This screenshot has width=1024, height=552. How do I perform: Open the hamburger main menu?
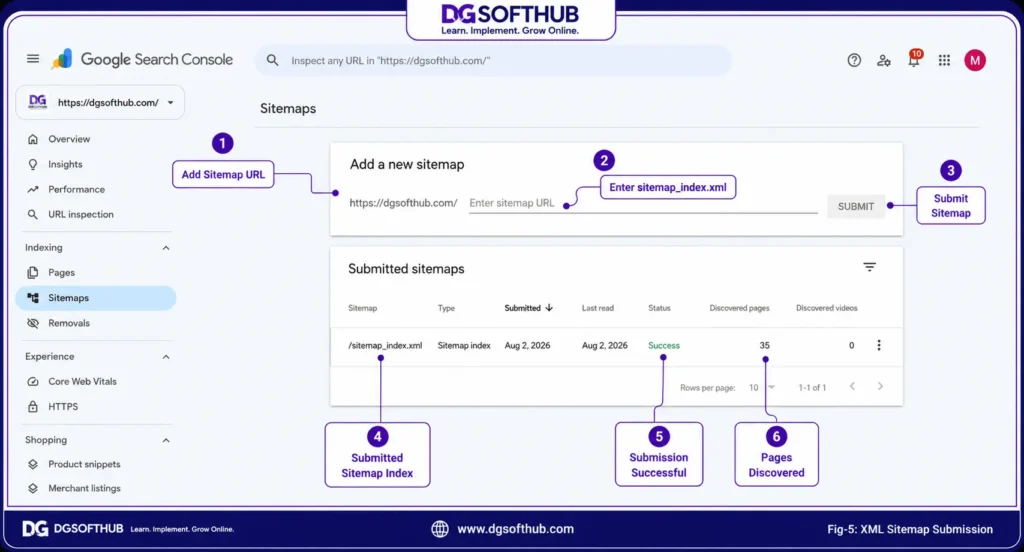coord(33,59)
